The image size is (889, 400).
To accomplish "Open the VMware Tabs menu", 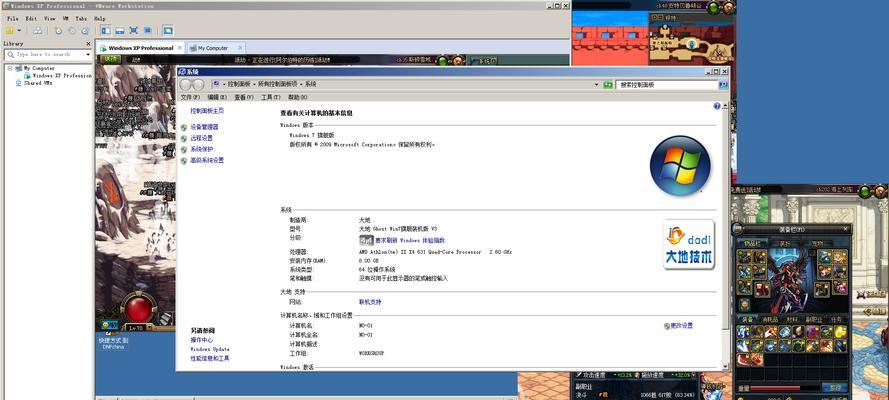I will click(82, 19).
